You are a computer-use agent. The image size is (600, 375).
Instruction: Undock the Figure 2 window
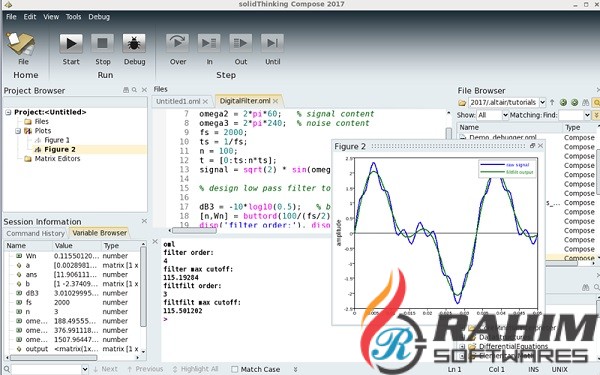click(532, 146)
